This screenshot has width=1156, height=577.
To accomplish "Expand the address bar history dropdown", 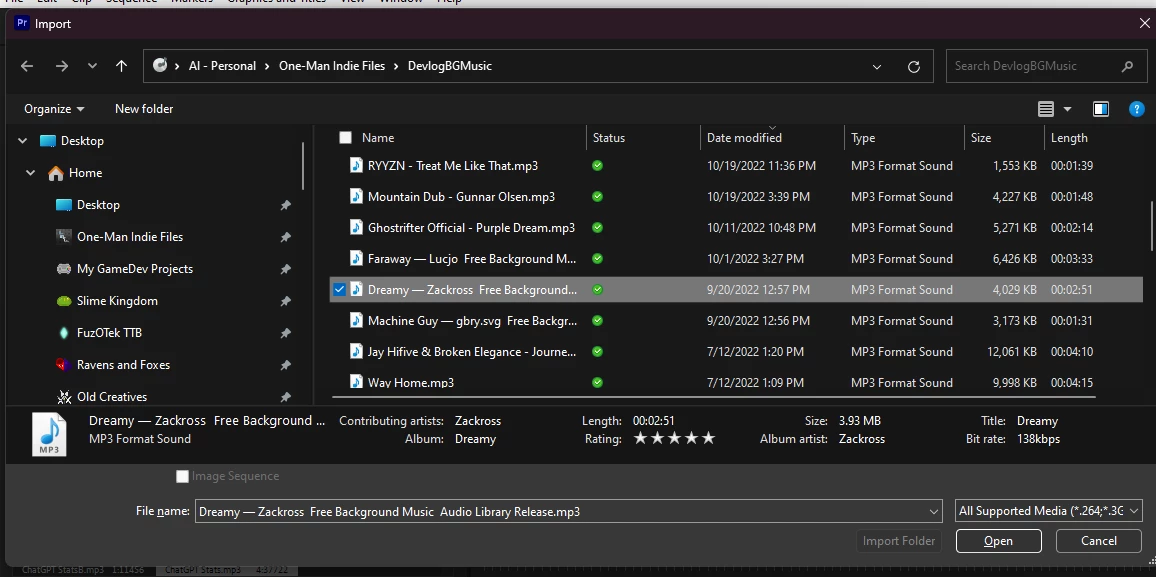I will coord(877,66).
